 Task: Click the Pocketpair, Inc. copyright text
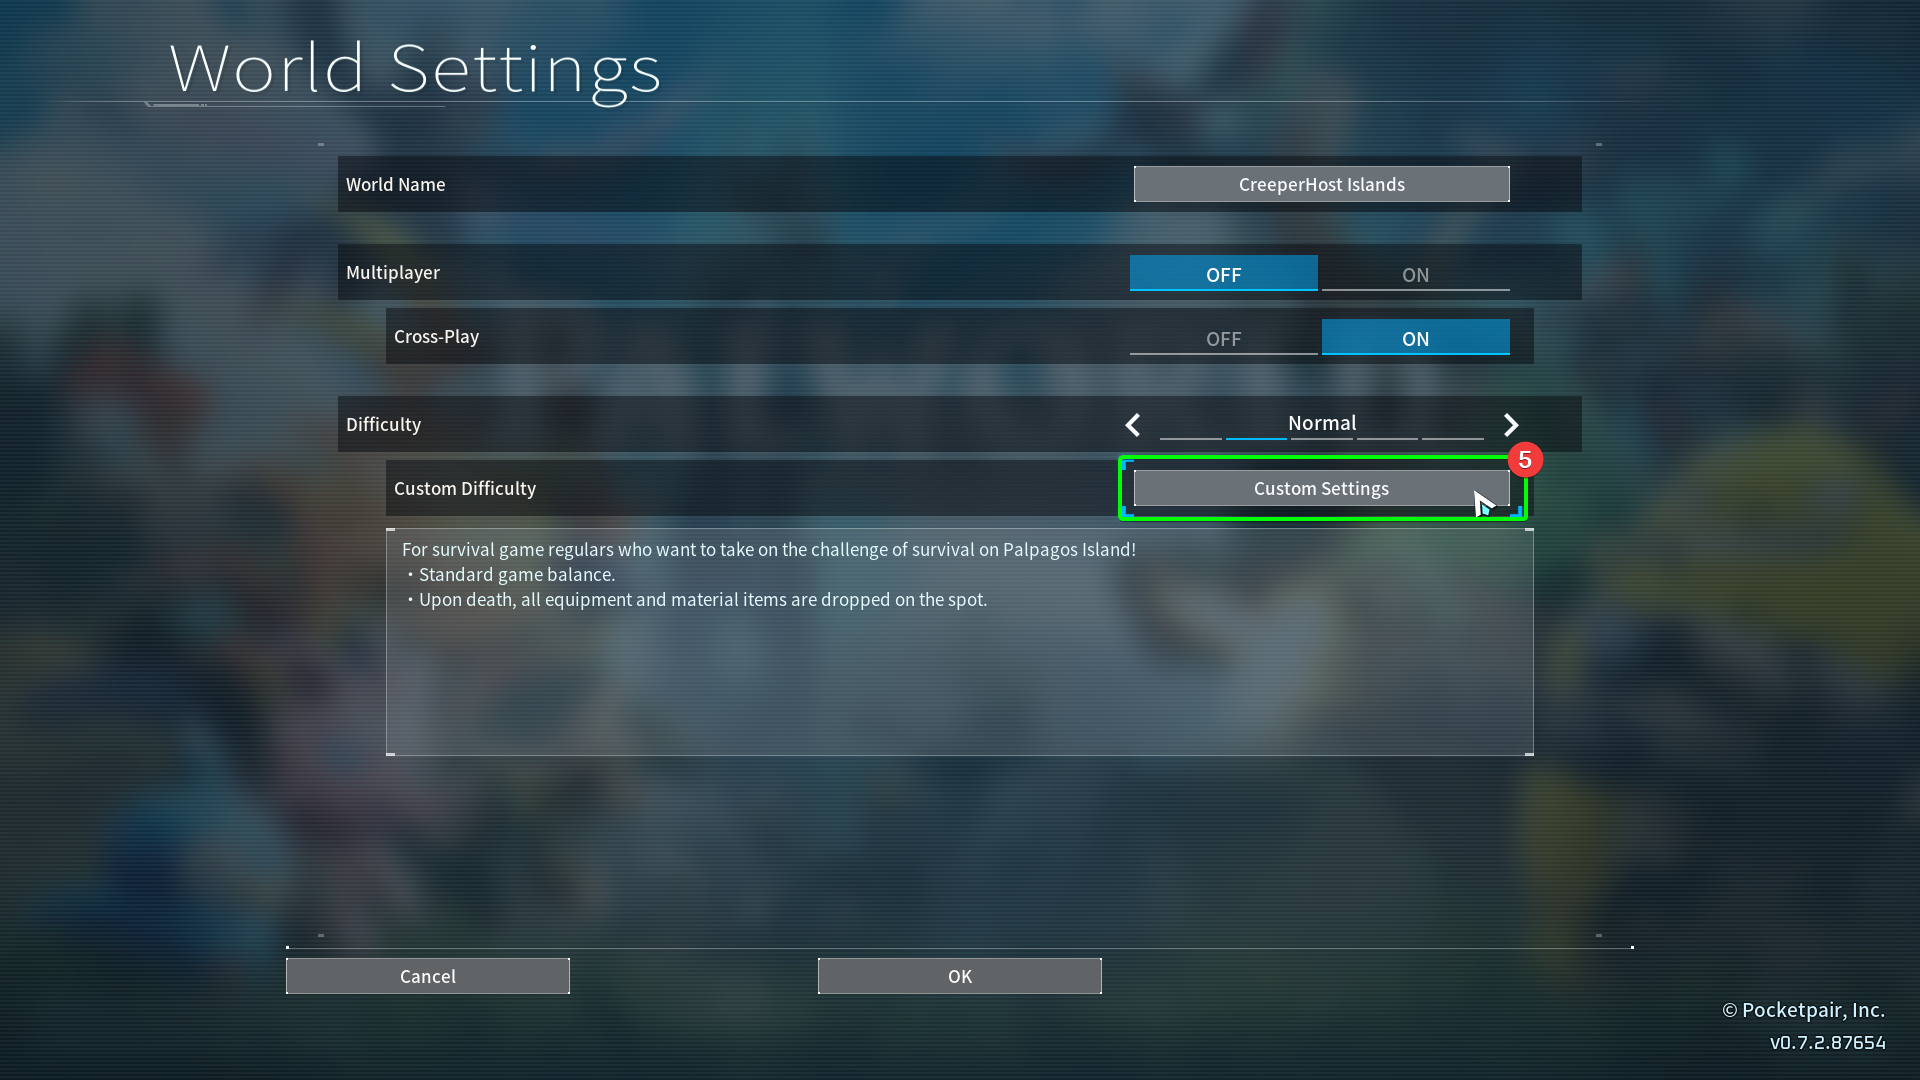point(1803,1010)
